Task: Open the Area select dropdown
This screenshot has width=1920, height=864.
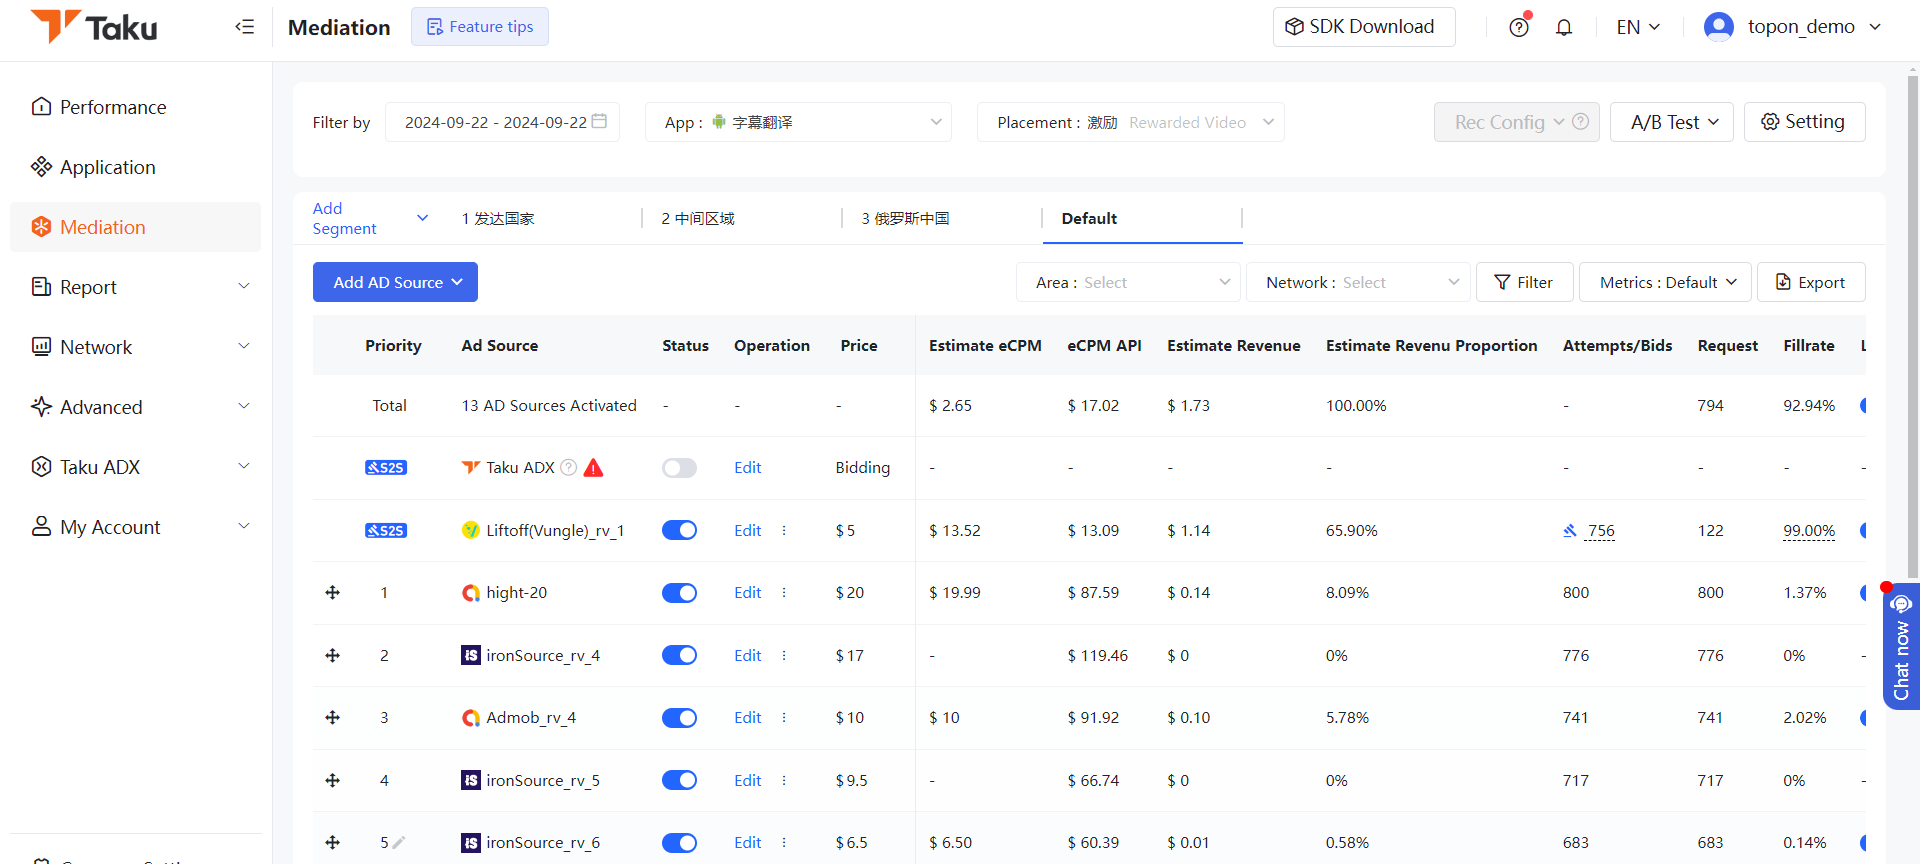Action: (1128, 282)
